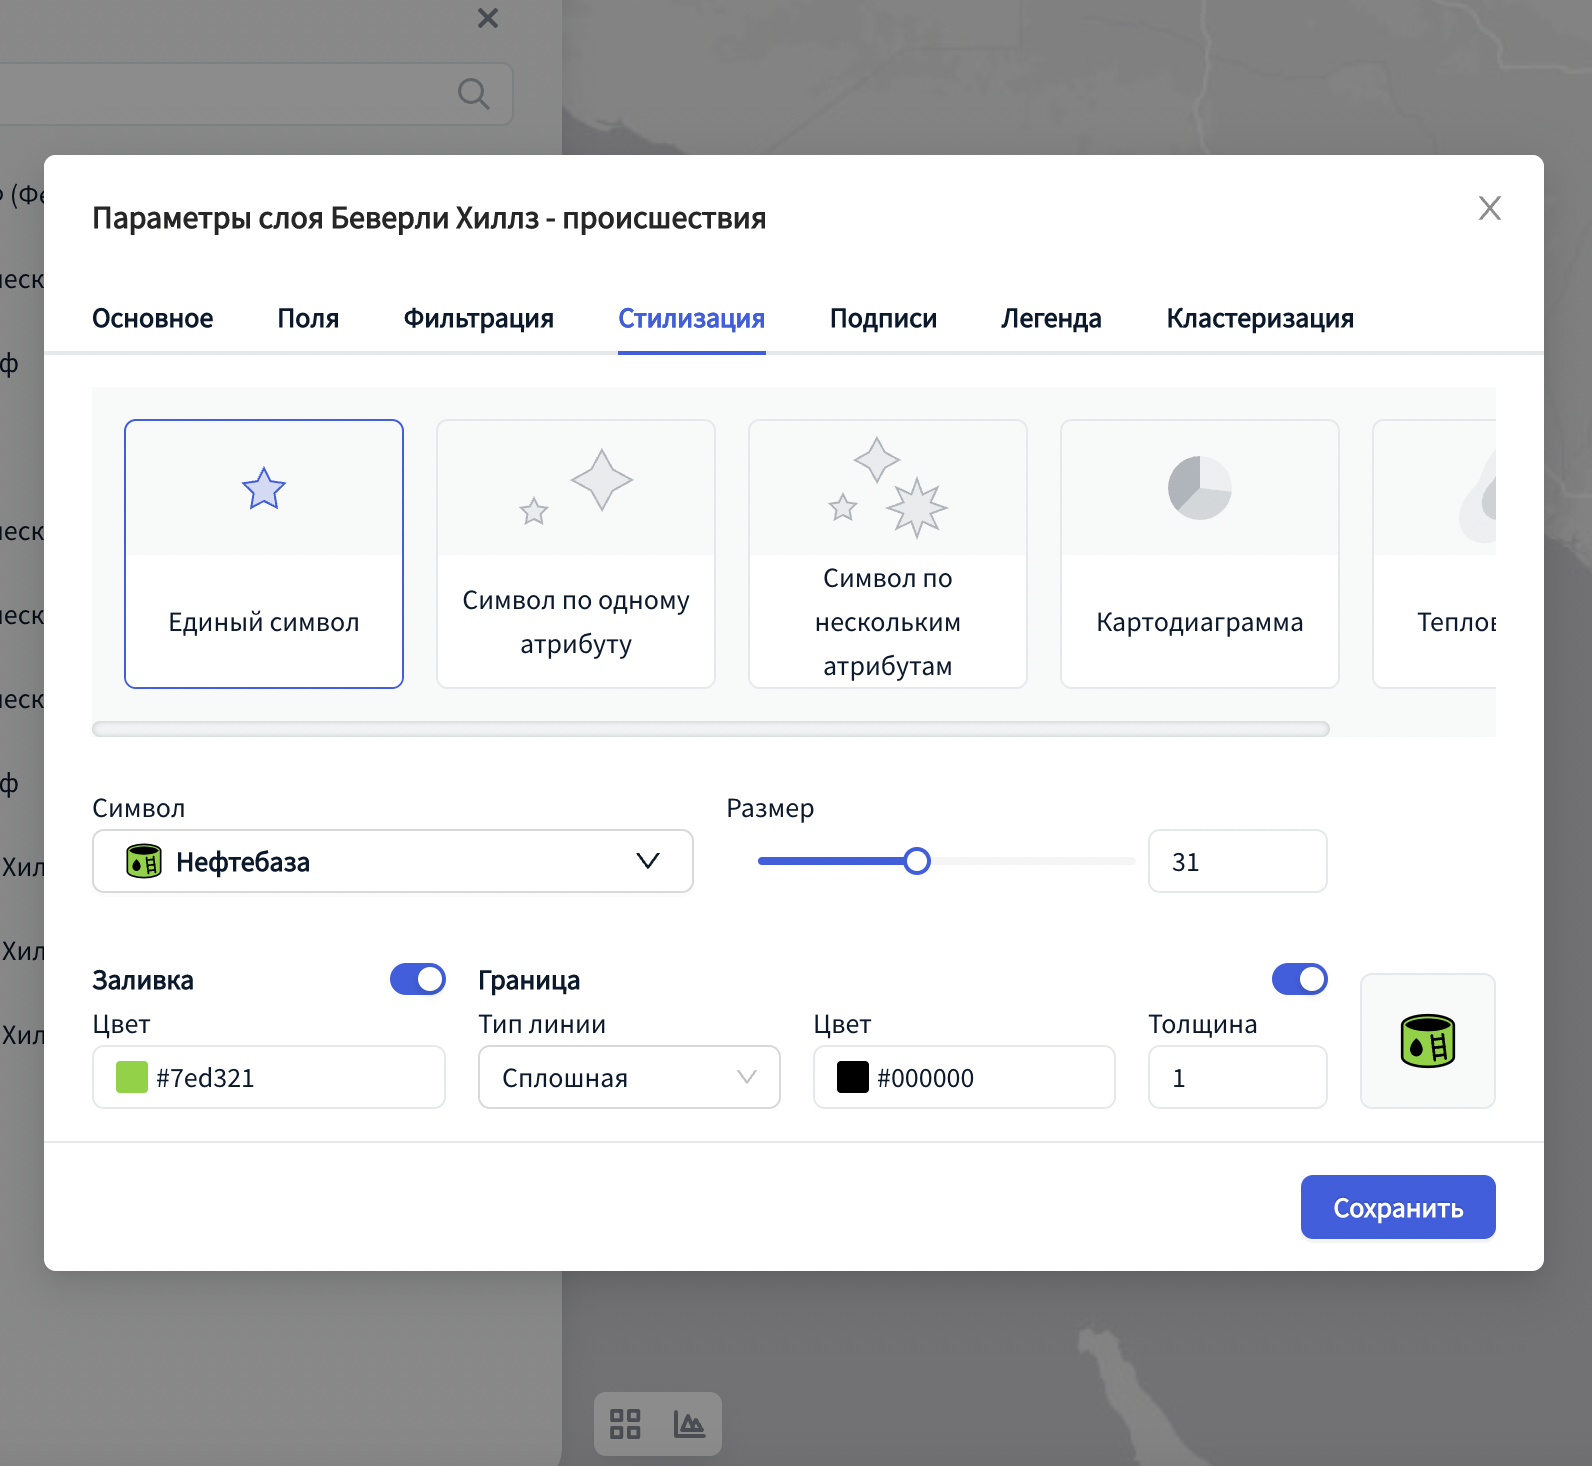This screenshot has height=1466, width=1592.
Task: Choose Символ по одному атрибуту style
Action: click(x=576, y=553)
